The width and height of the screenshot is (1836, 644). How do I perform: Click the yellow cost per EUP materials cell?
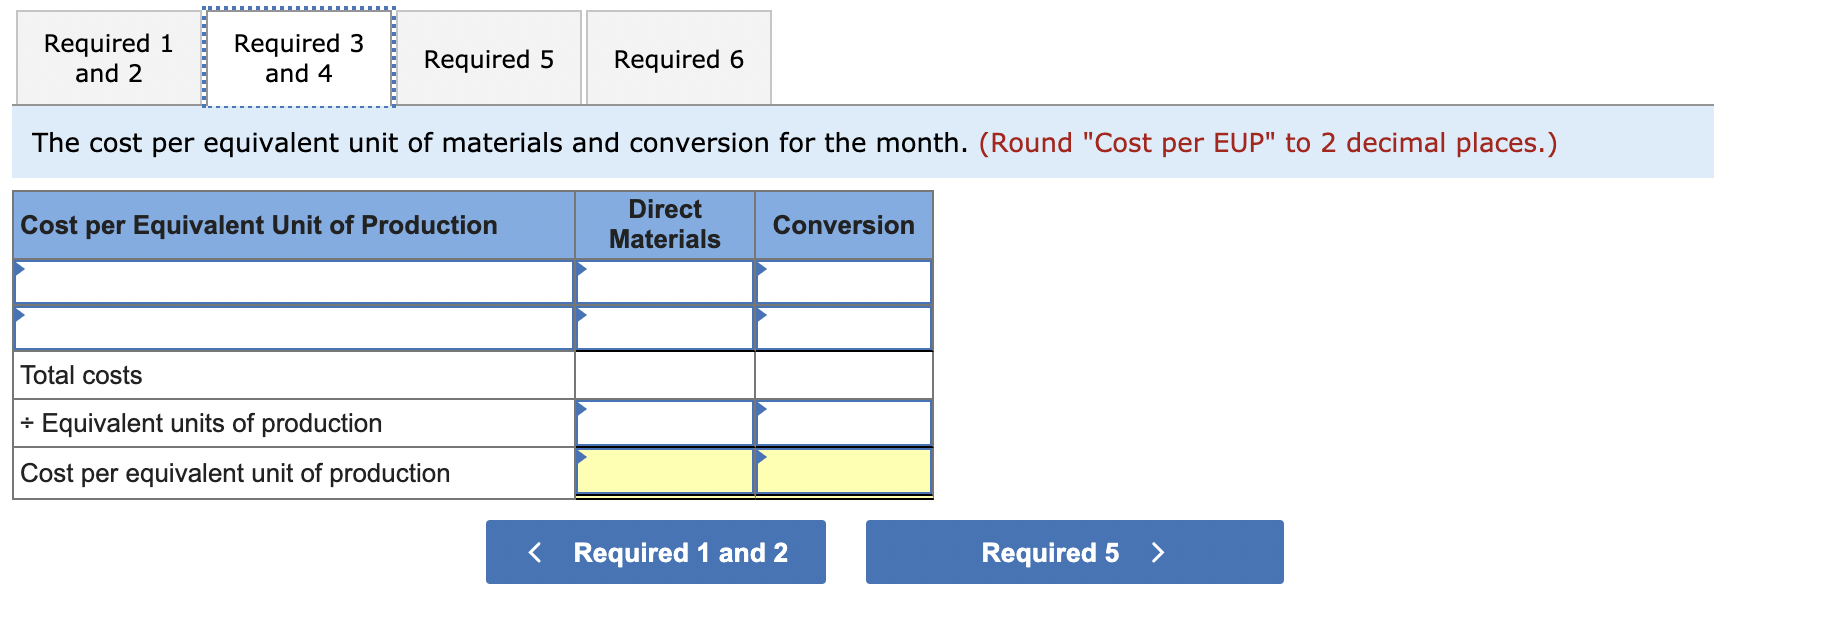click(x=664, y=472)
